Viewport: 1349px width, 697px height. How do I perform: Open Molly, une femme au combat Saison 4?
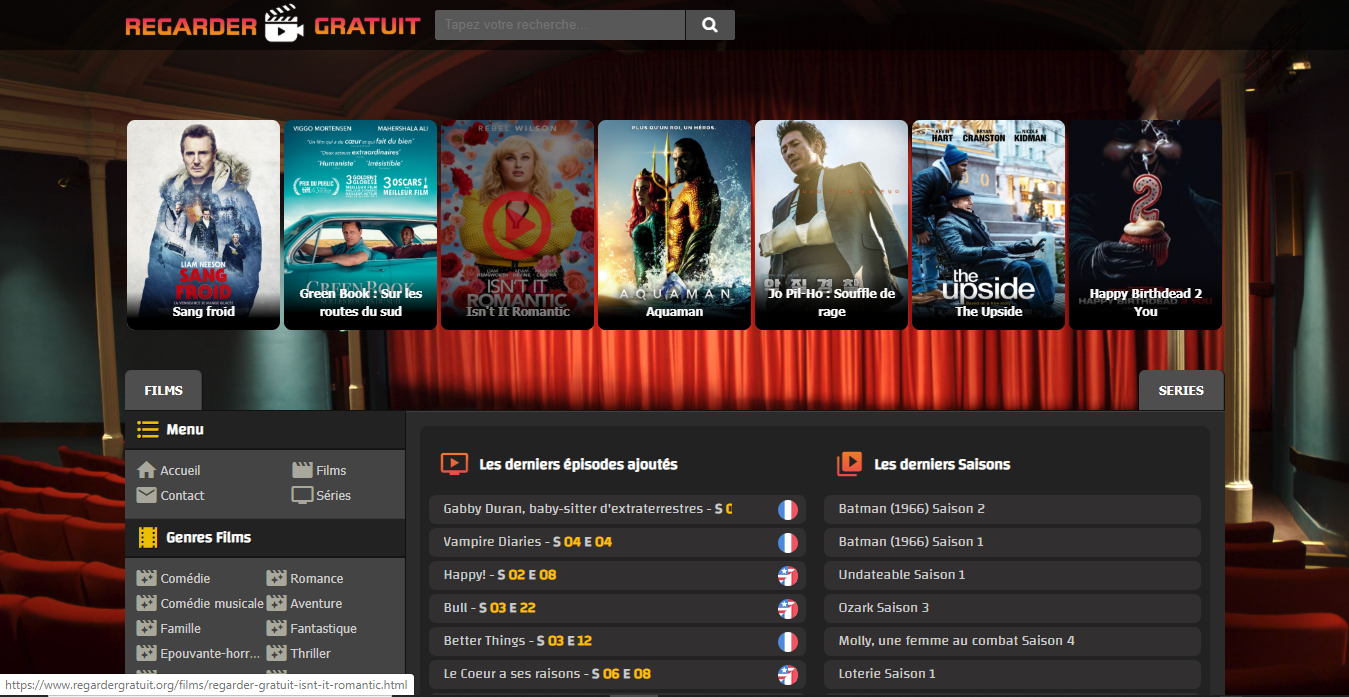coord(1012,641)
